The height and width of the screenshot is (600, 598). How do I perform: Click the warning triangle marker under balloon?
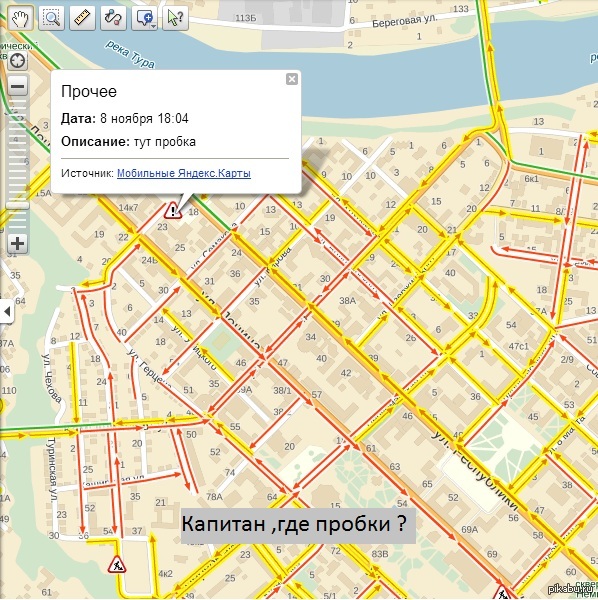click(x=173, y=211)
